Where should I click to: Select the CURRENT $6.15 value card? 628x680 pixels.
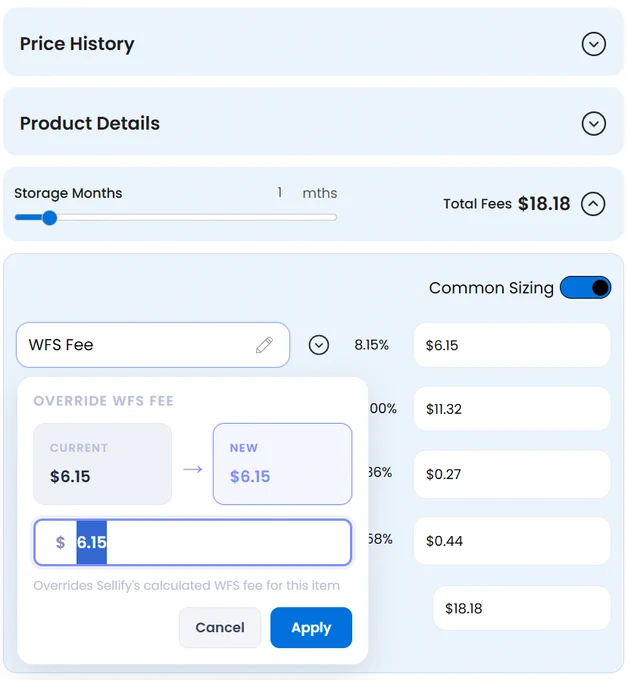(102, 464)
